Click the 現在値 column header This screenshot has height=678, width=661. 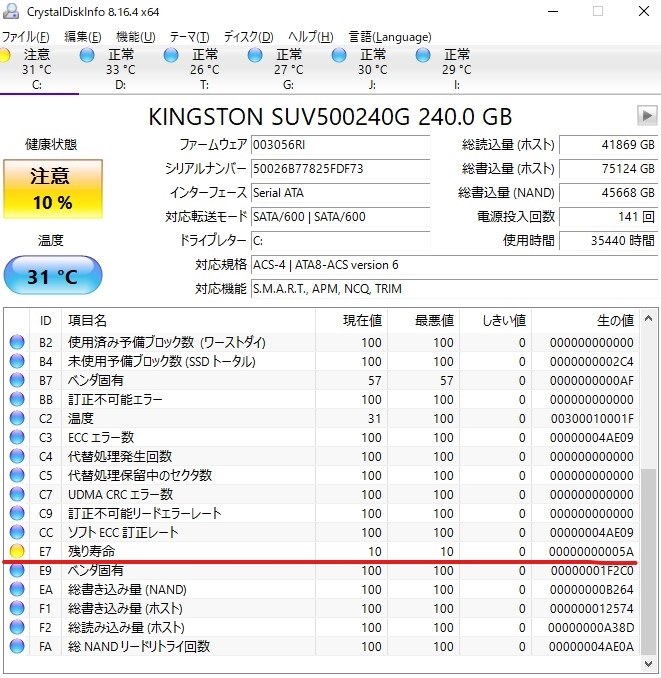[351, 321]
